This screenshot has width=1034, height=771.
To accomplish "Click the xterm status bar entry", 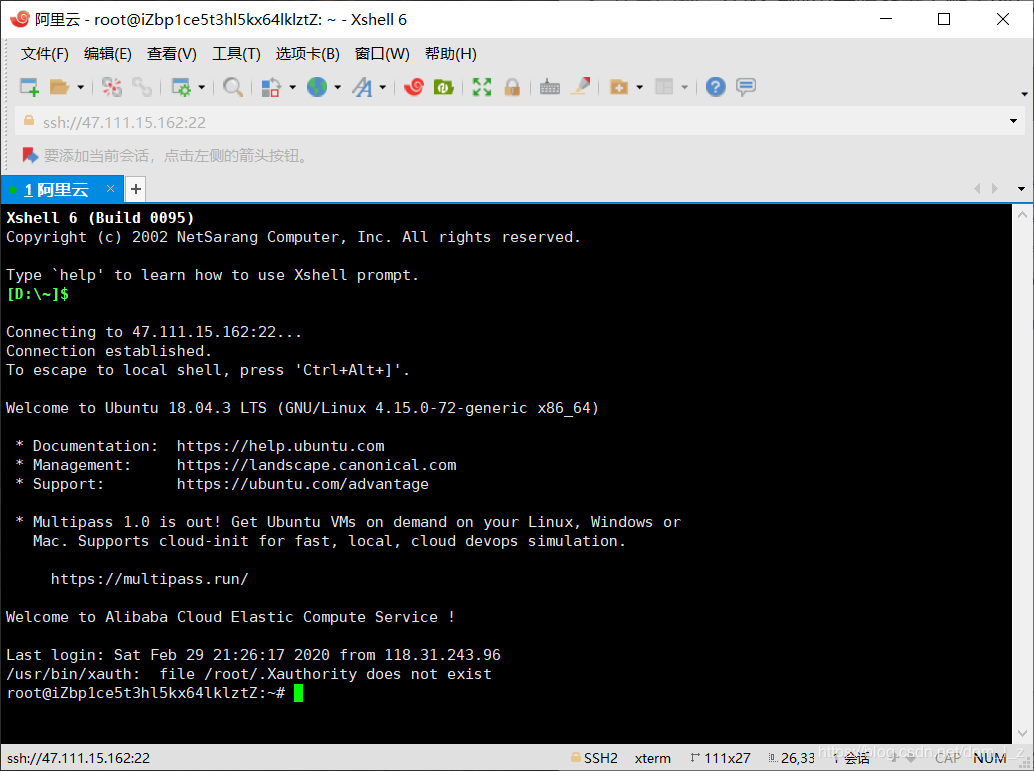I will (x=653, y=758).
